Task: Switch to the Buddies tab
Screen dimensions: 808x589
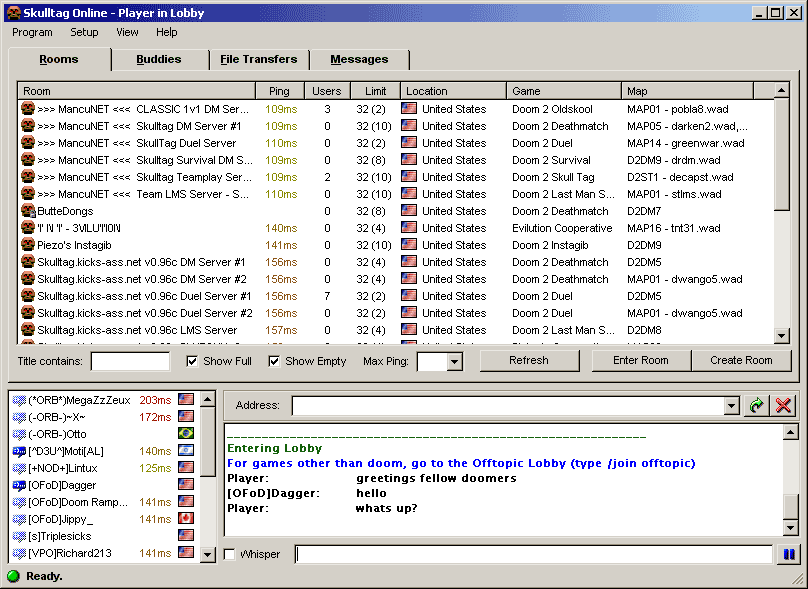Action: point(159,60)
